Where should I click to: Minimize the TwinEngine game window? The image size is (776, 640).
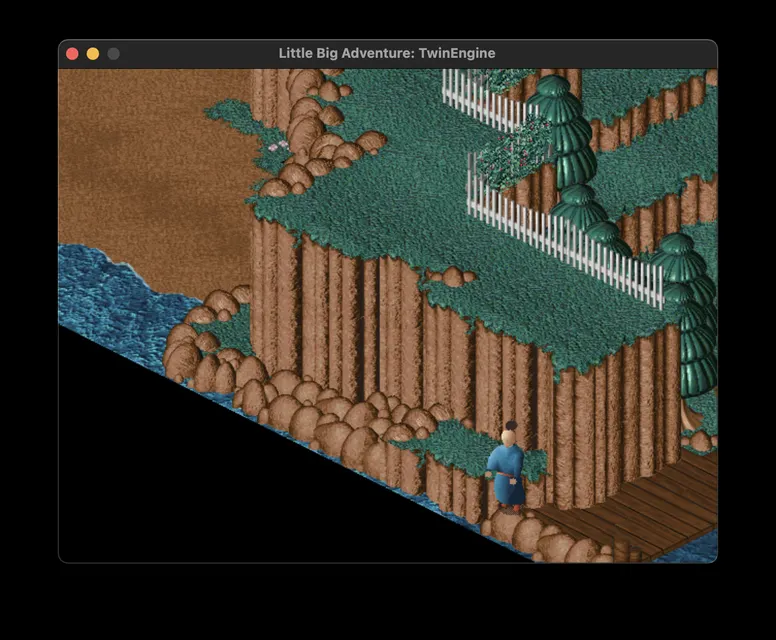point(93,53)
